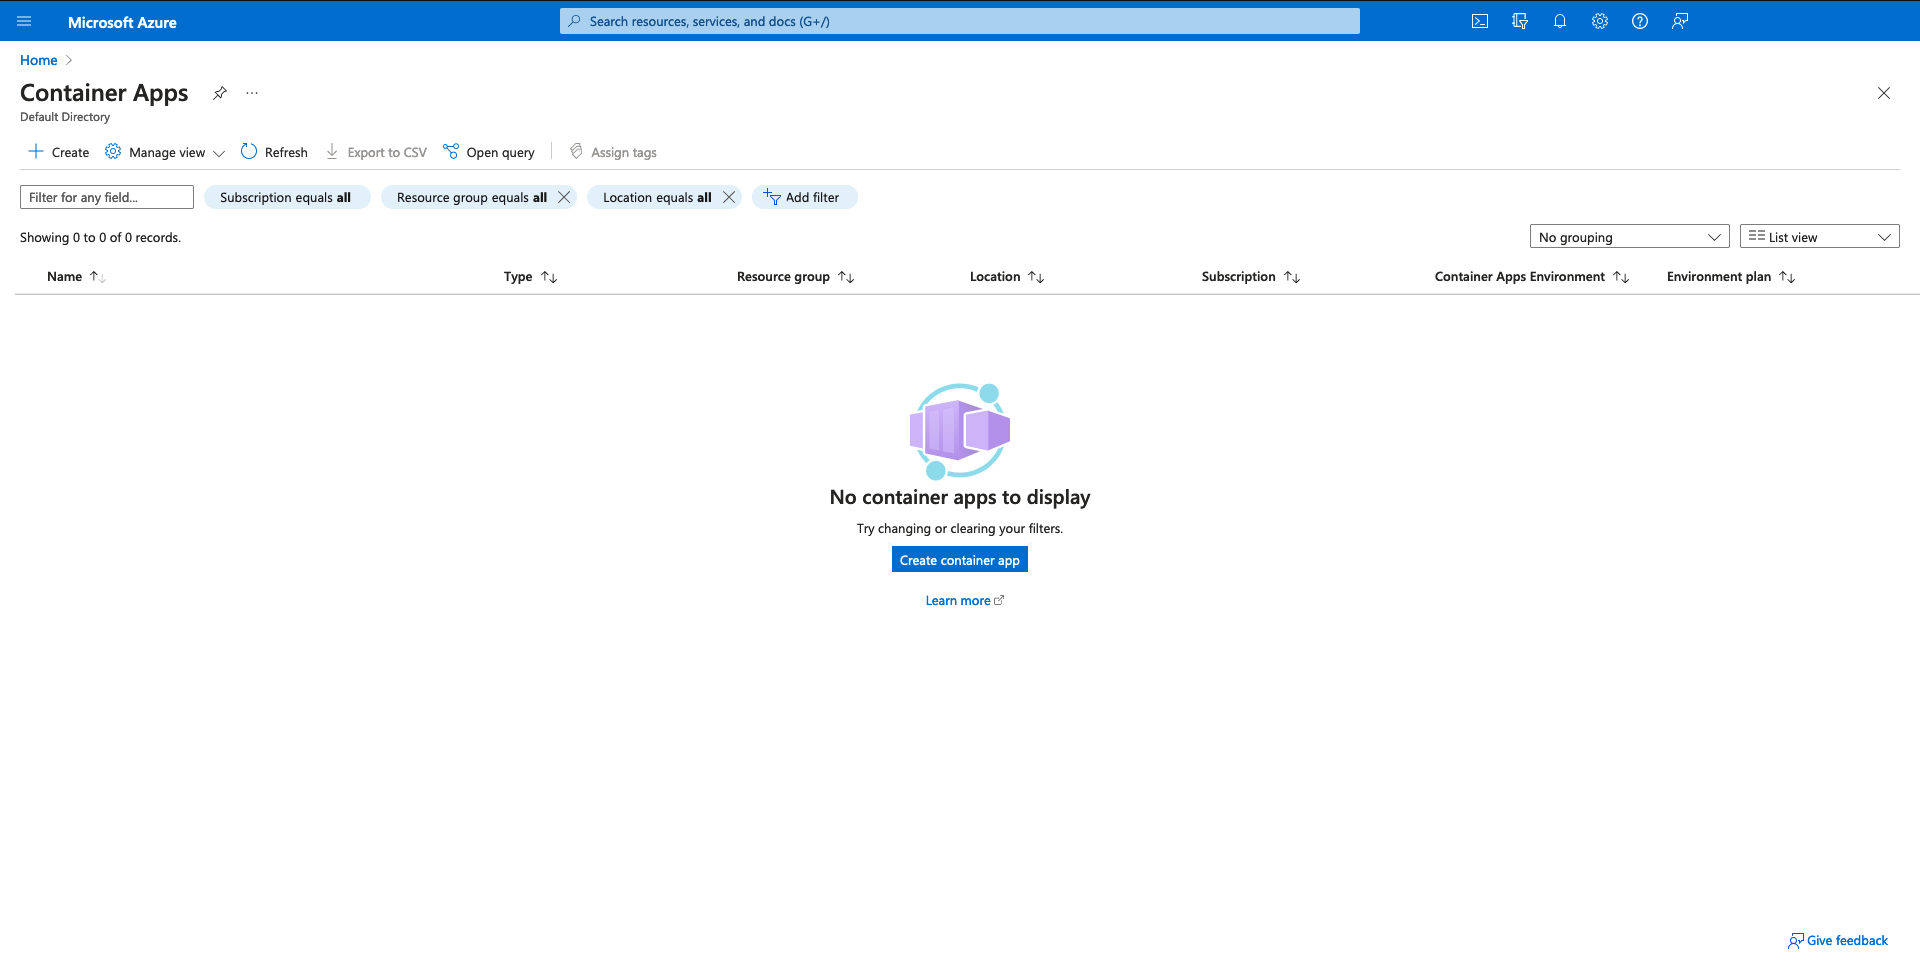Open the No grouping dropdown

coord(1628,236)
